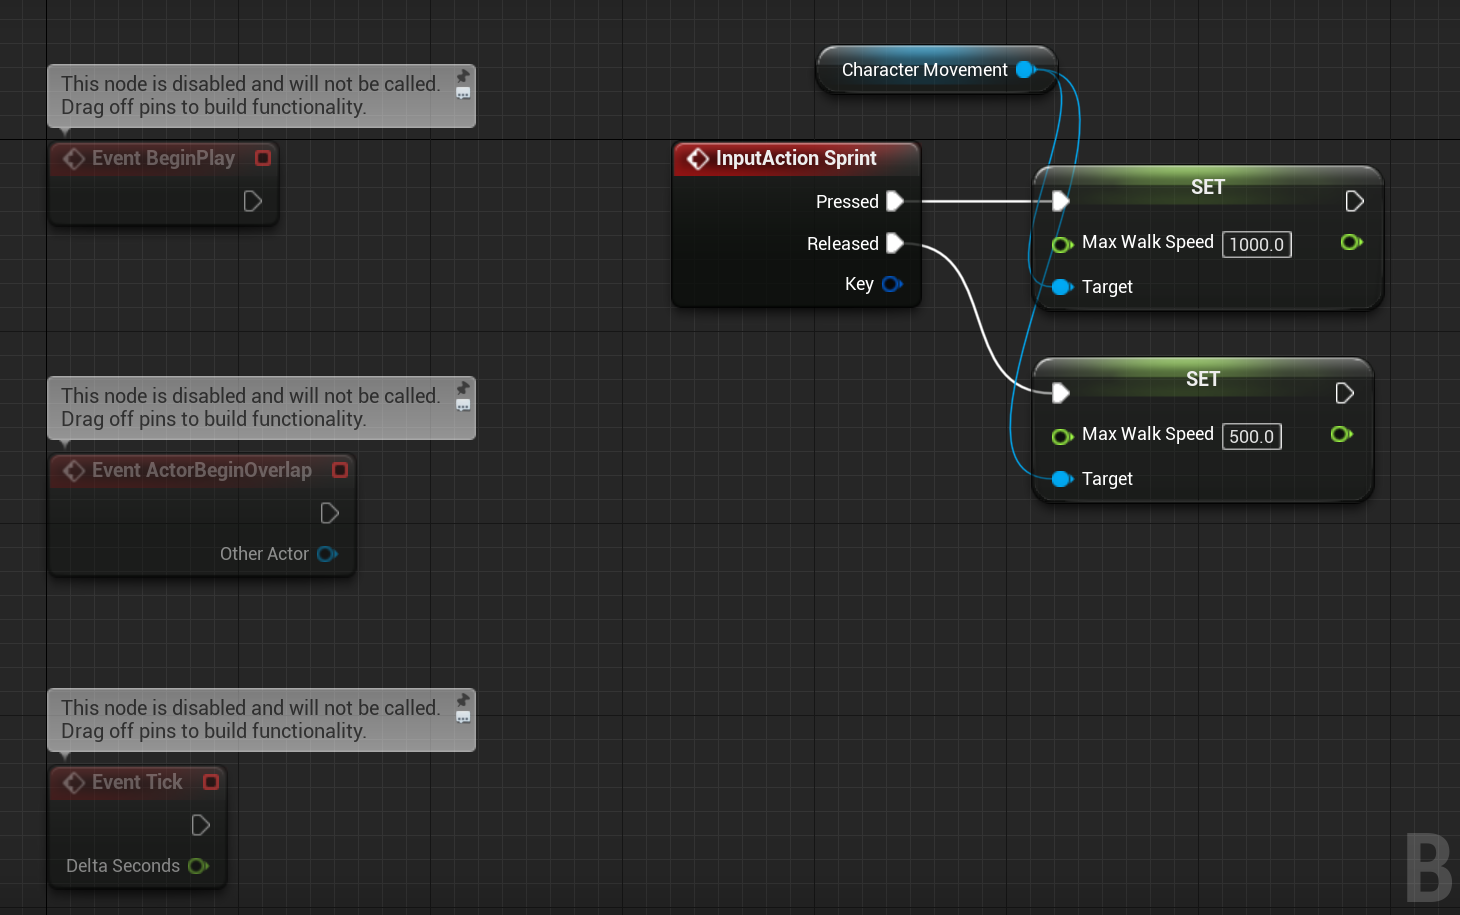
Task: Click the exec output pin on Event Tick
Action: [200, 825]
